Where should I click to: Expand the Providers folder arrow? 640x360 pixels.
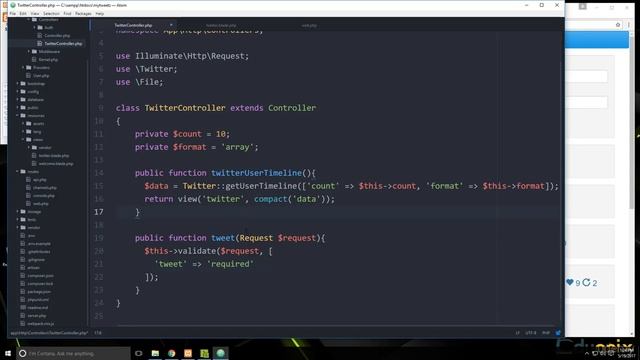click(x=23, y=67)
